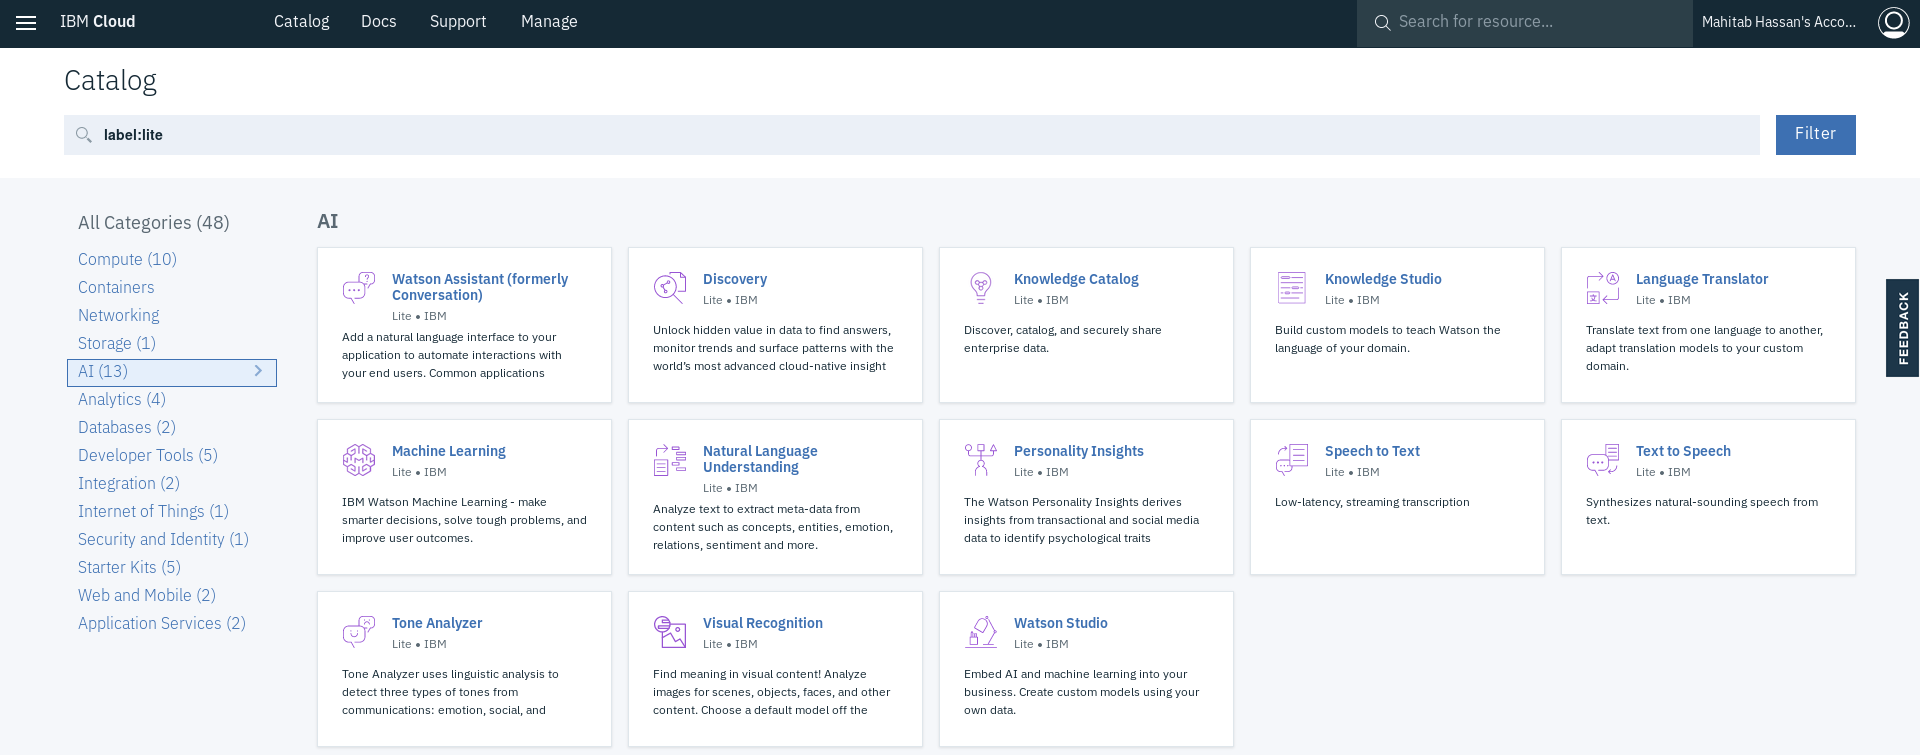Click the Personality Insights icon
Screen dimensions: 1920x755
(x=981, y=460)
